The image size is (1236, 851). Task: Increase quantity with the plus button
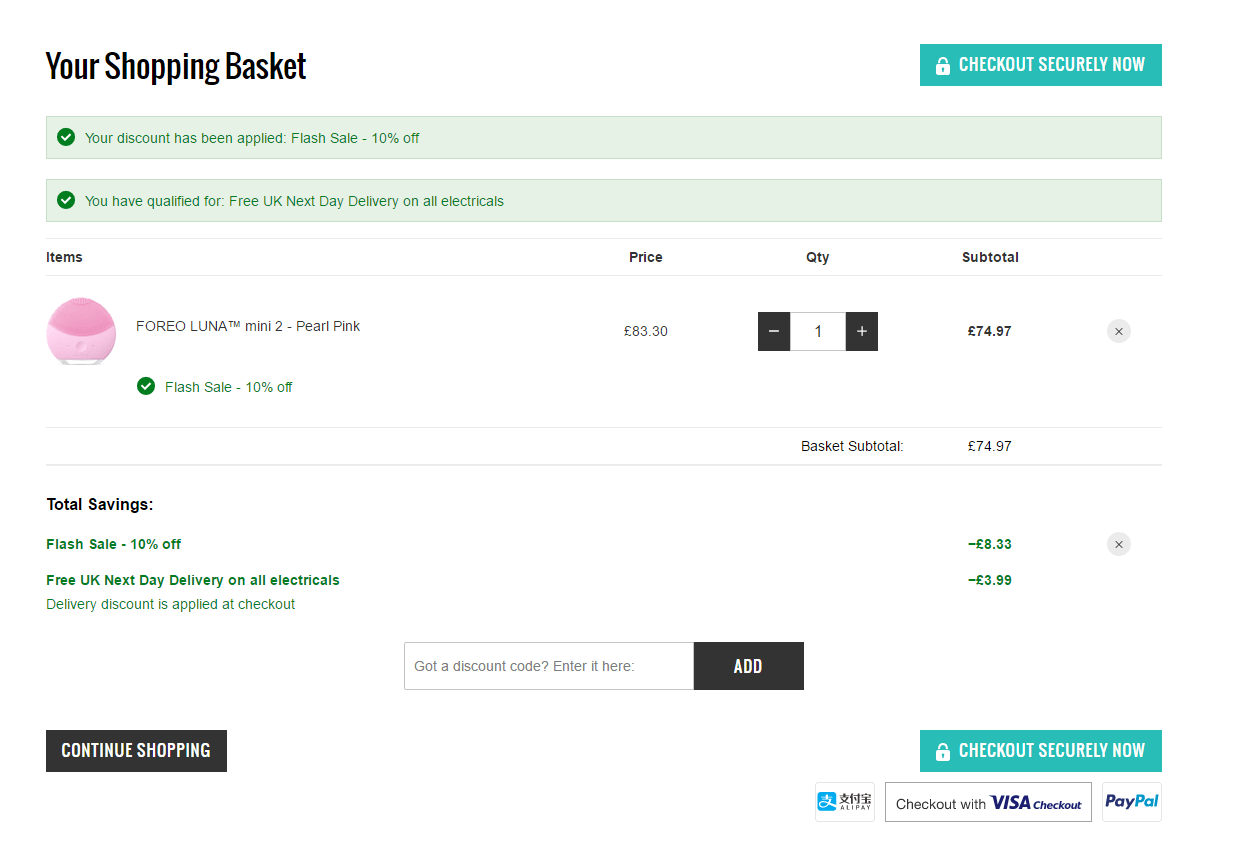point(862,331)
